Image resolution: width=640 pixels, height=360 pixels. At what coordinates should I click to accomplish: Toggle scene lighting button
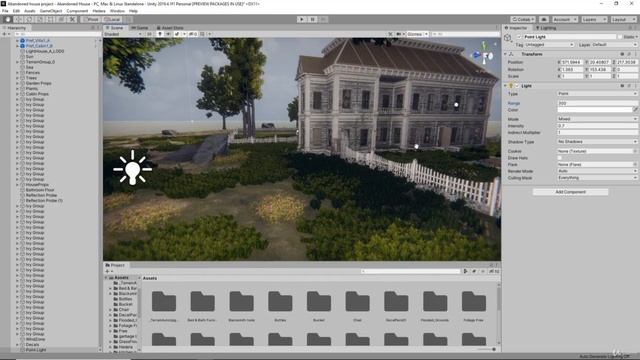tap(160, 34)
